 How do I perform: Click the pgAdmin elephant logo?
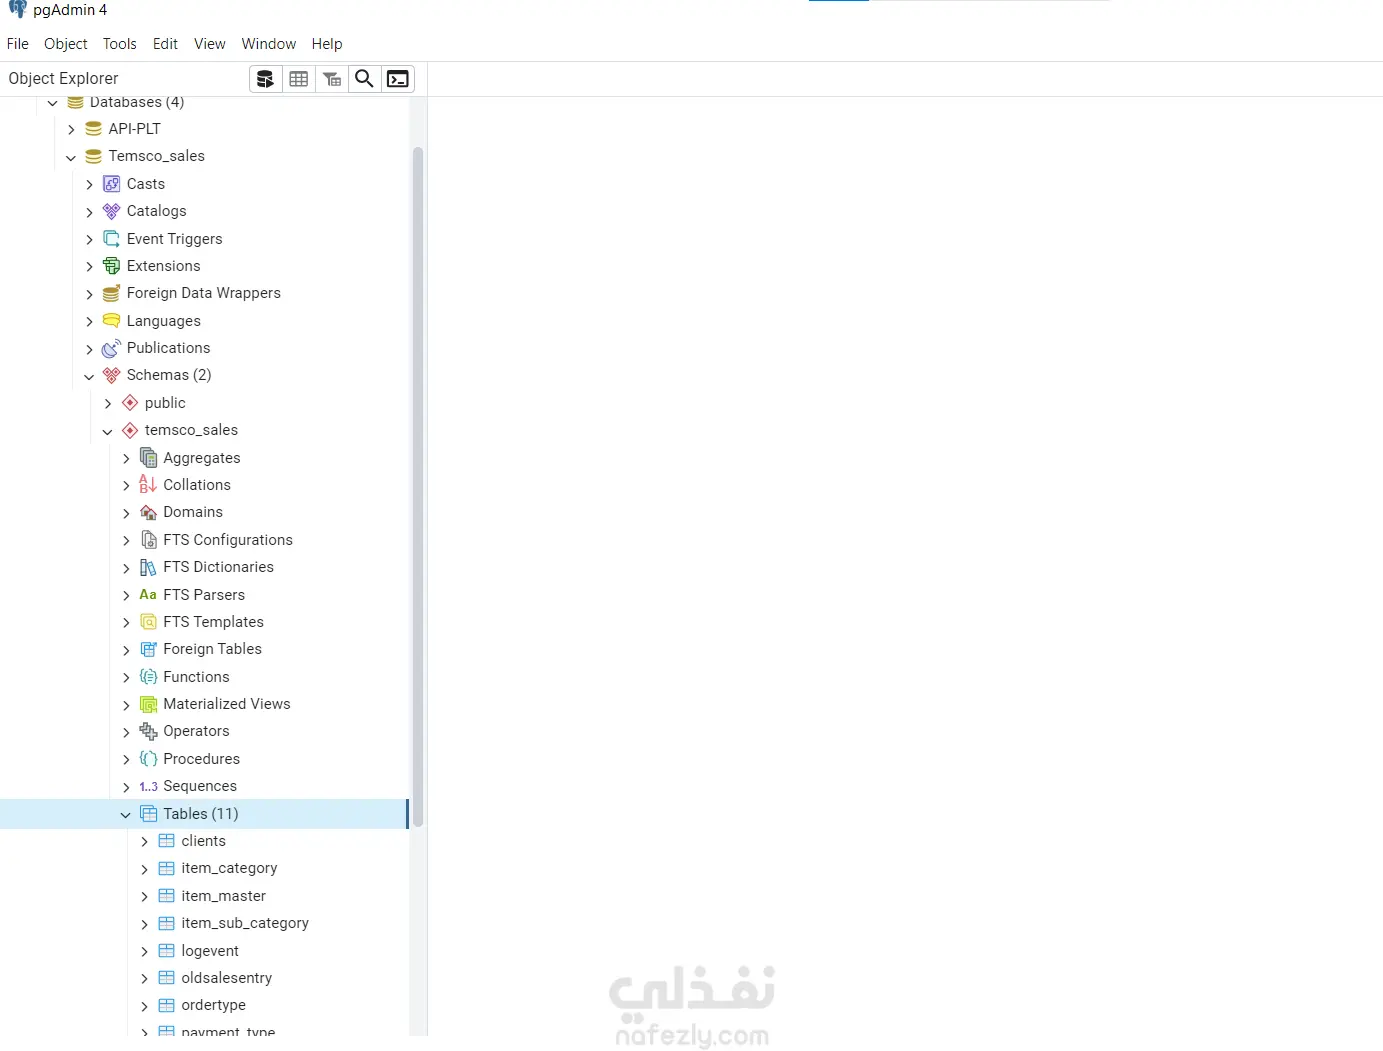click(x=17, y=9)
